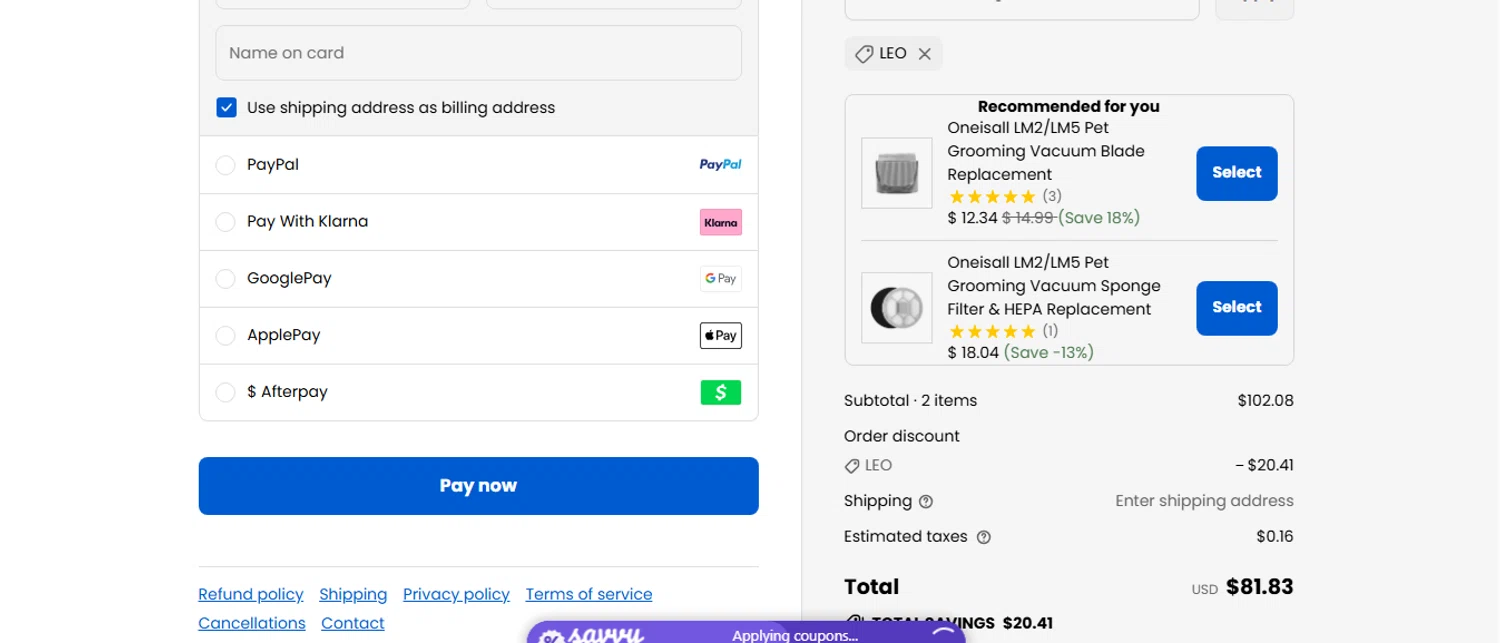Open the Terms of service link
Image resolution: width=1500 pixels, height=643 pixels.
click(x=589, y=595)
